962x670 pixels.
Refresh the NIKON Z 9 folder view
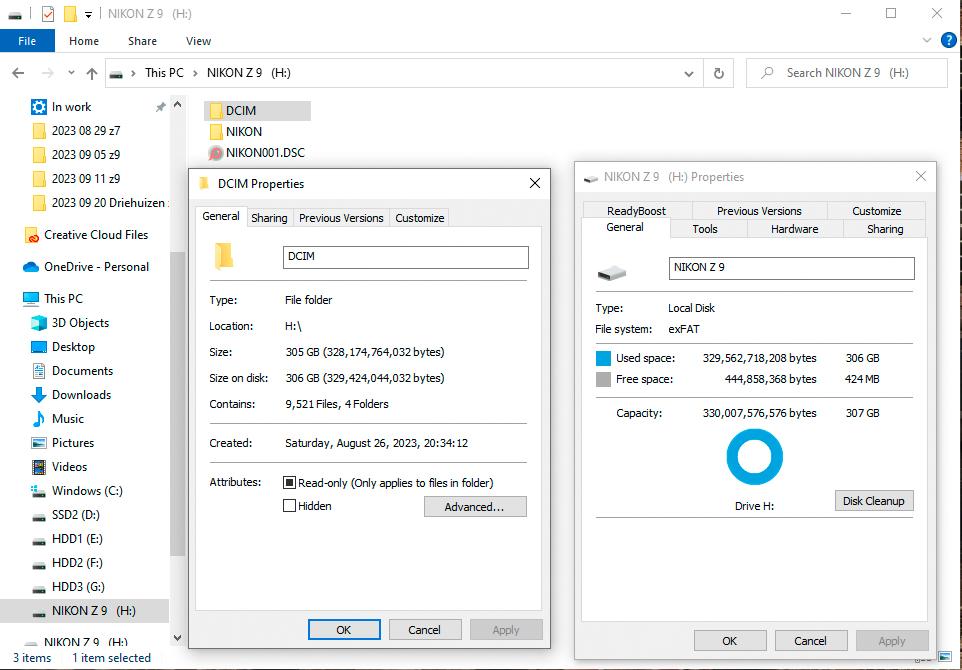[718, 74]
